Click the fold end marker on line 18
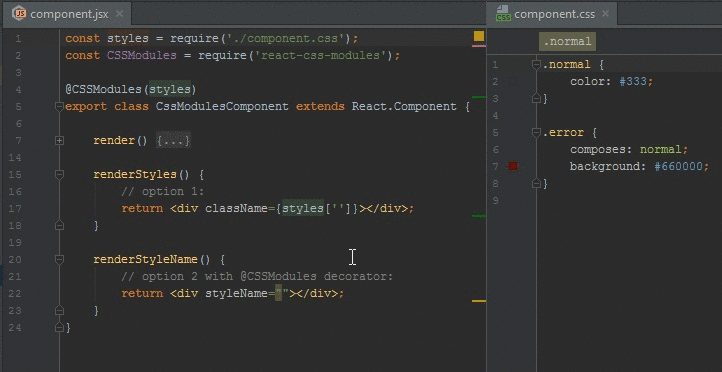Image resolution: width=722 pixels, height=372 pixels. tap(59, 225)
